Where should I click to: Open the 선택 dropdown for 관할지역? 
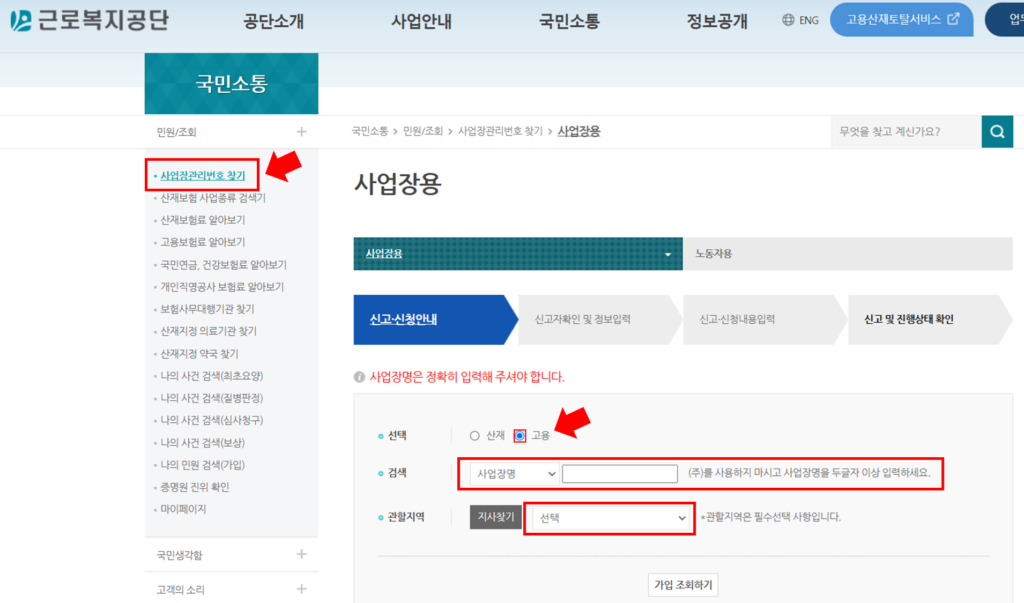(610, 518)
